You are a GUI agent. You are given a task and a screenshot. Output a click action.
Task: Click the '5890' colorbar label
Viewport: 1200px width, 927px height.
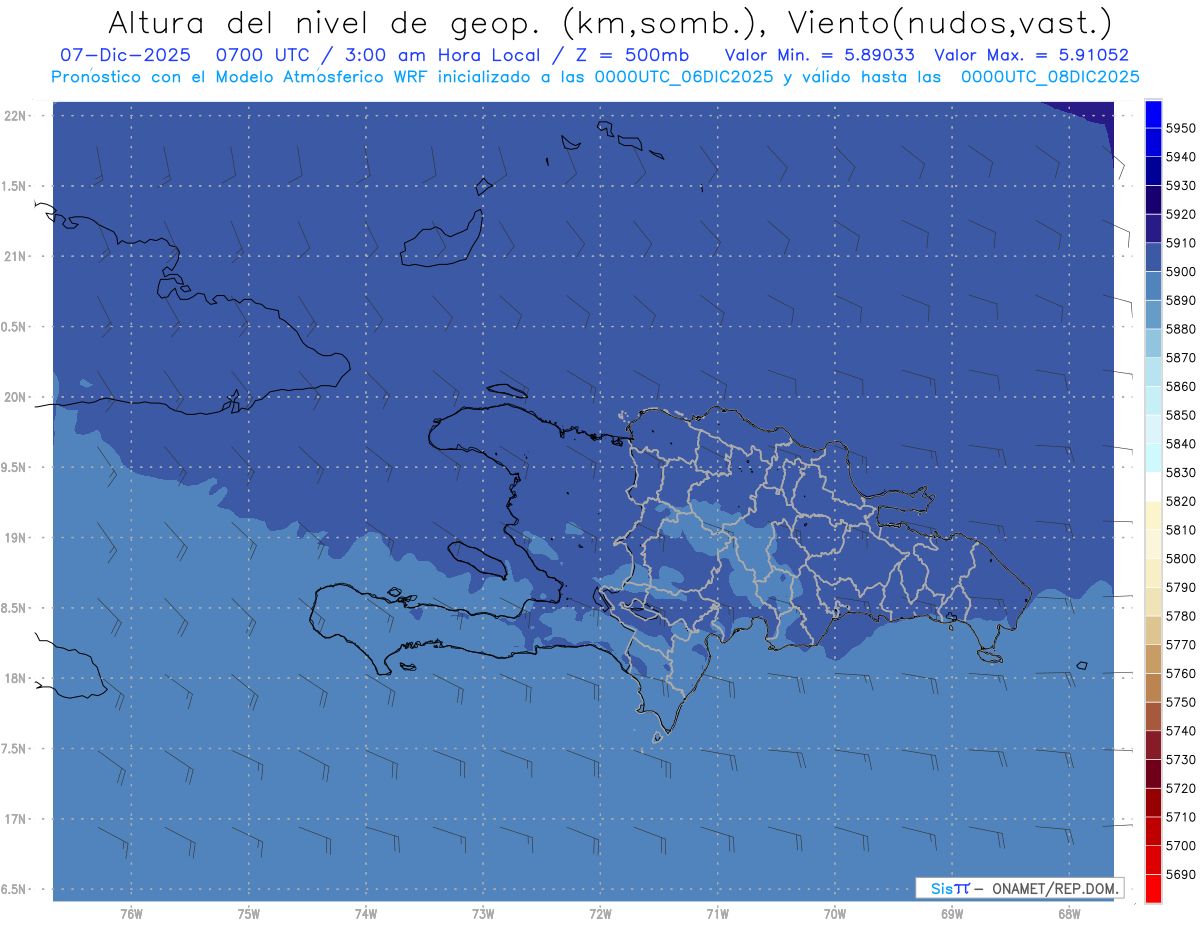point(1181,300)
